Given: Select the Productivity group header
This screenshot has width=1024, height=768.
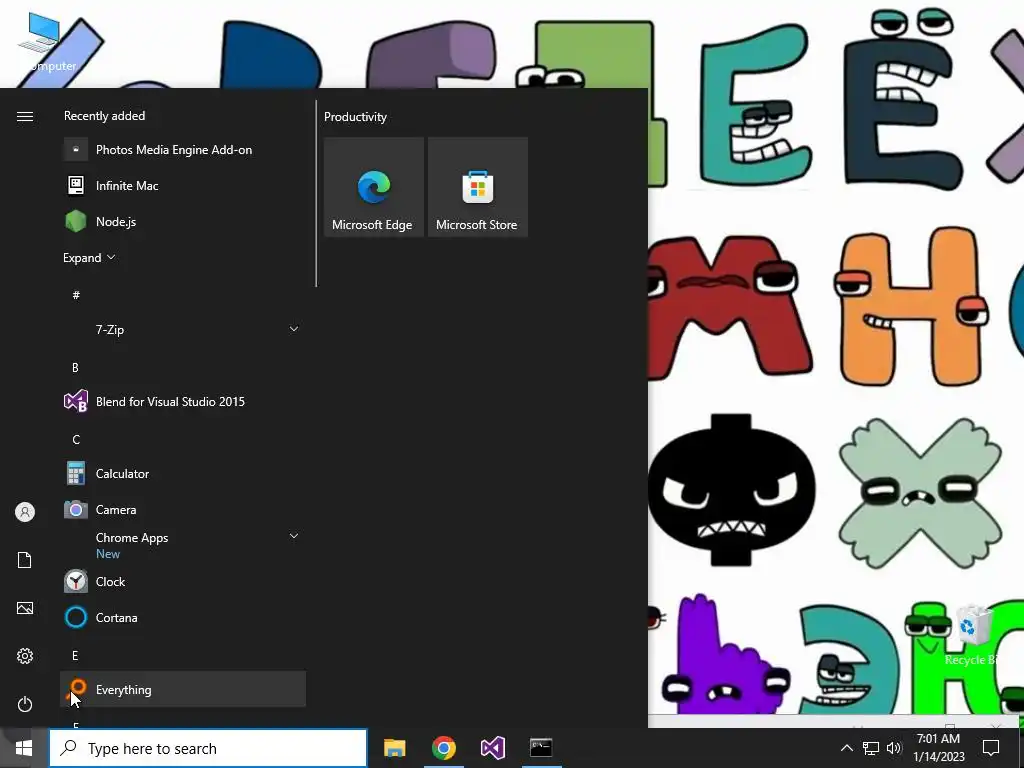Looking at the screenshot, I should pos(355,117).
